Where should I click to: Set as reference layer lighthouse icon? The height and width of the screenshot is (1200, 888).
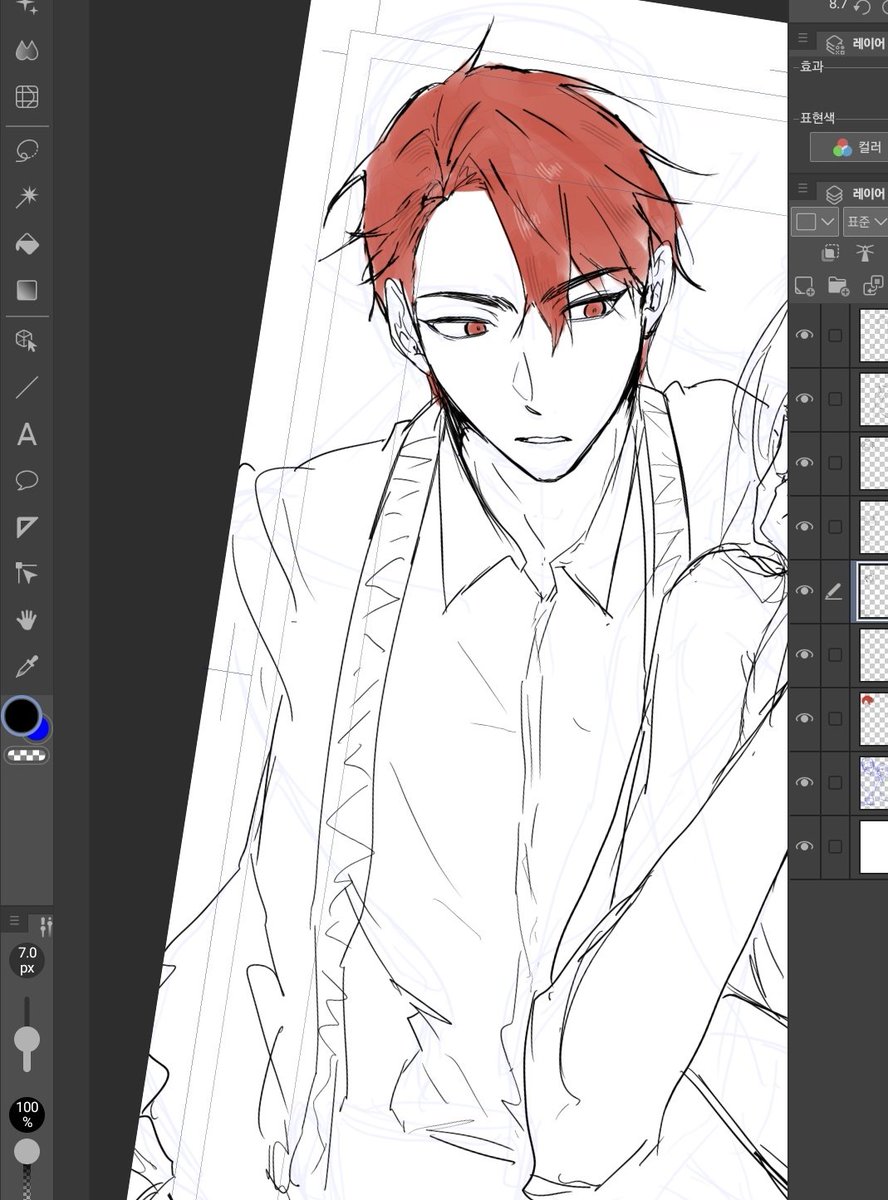click(866, 253)
